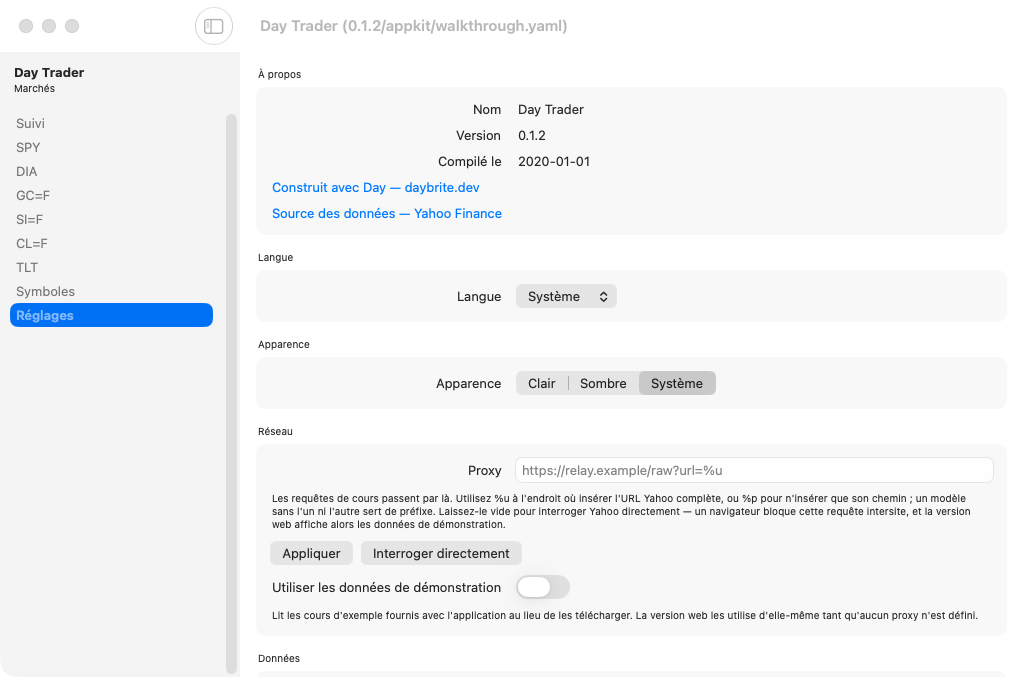Click the compile date 2020-01-01
Image resolution: width=1024 pixels, height=677 pixels.
click(x=554, y=162)
